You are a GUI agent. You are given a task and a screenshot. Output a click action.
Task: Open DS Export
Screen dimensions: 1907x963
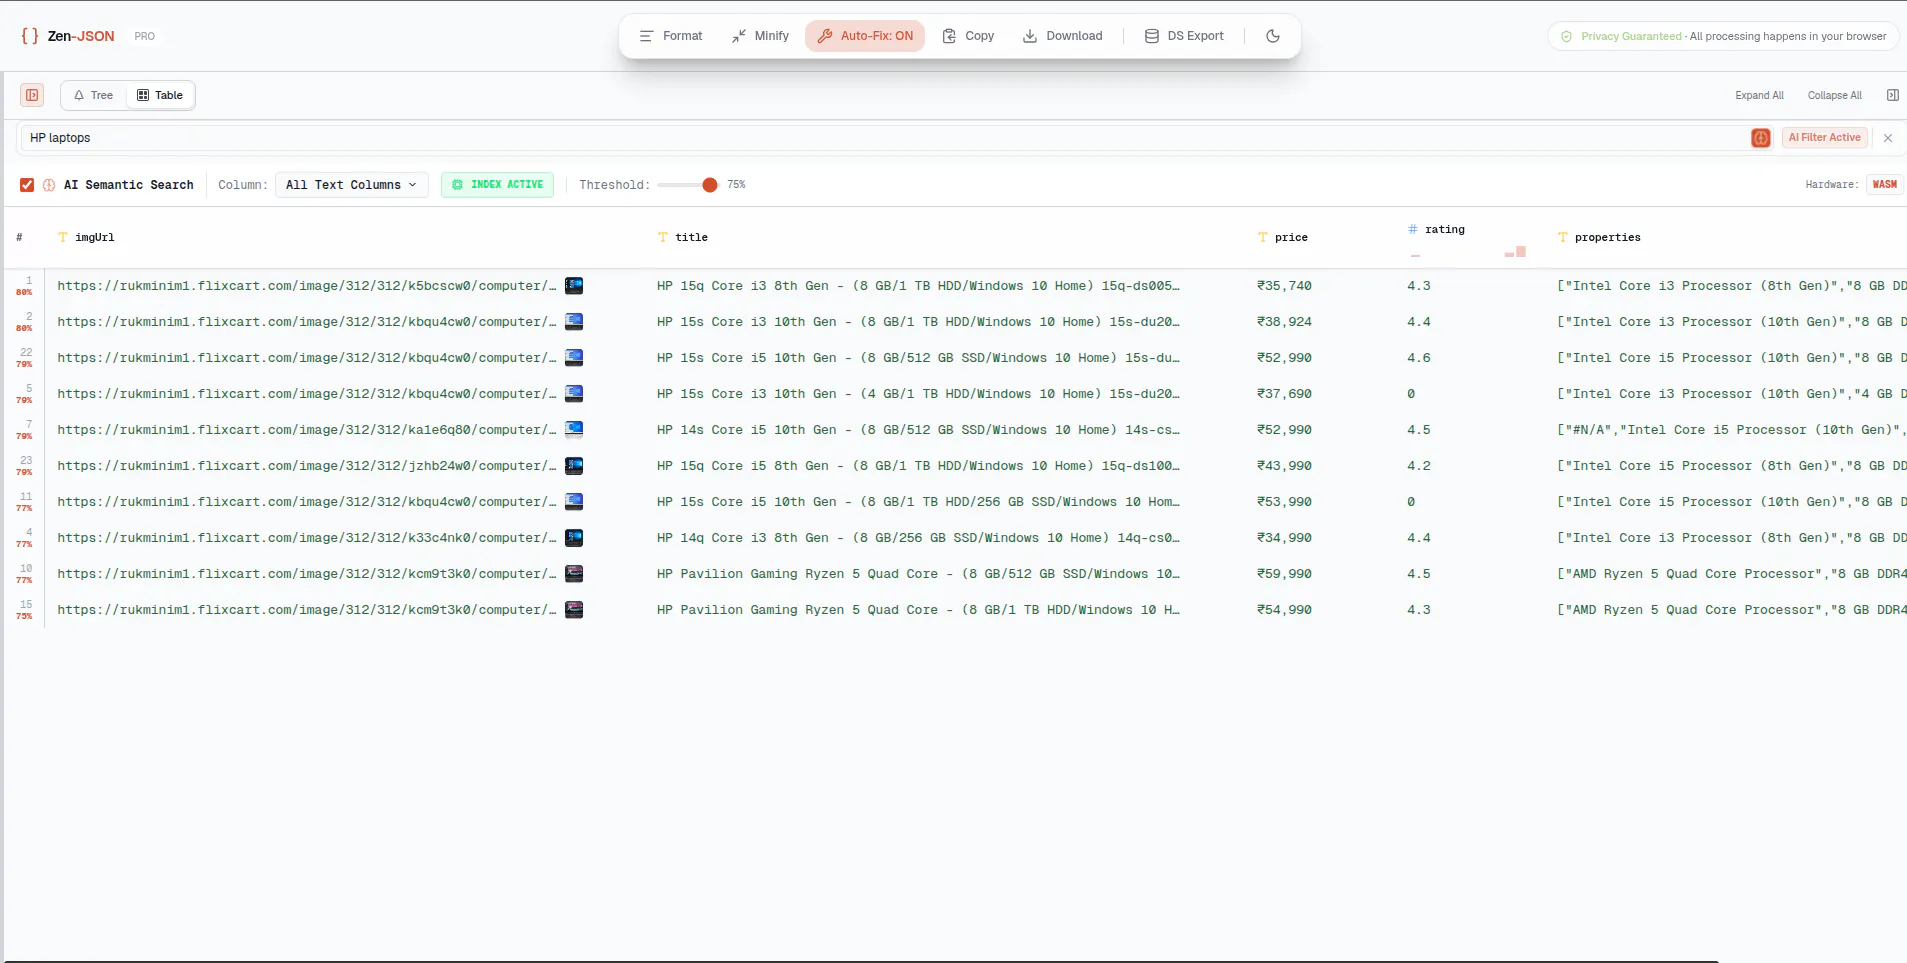pyautogui.click(x=1184, y=36)
